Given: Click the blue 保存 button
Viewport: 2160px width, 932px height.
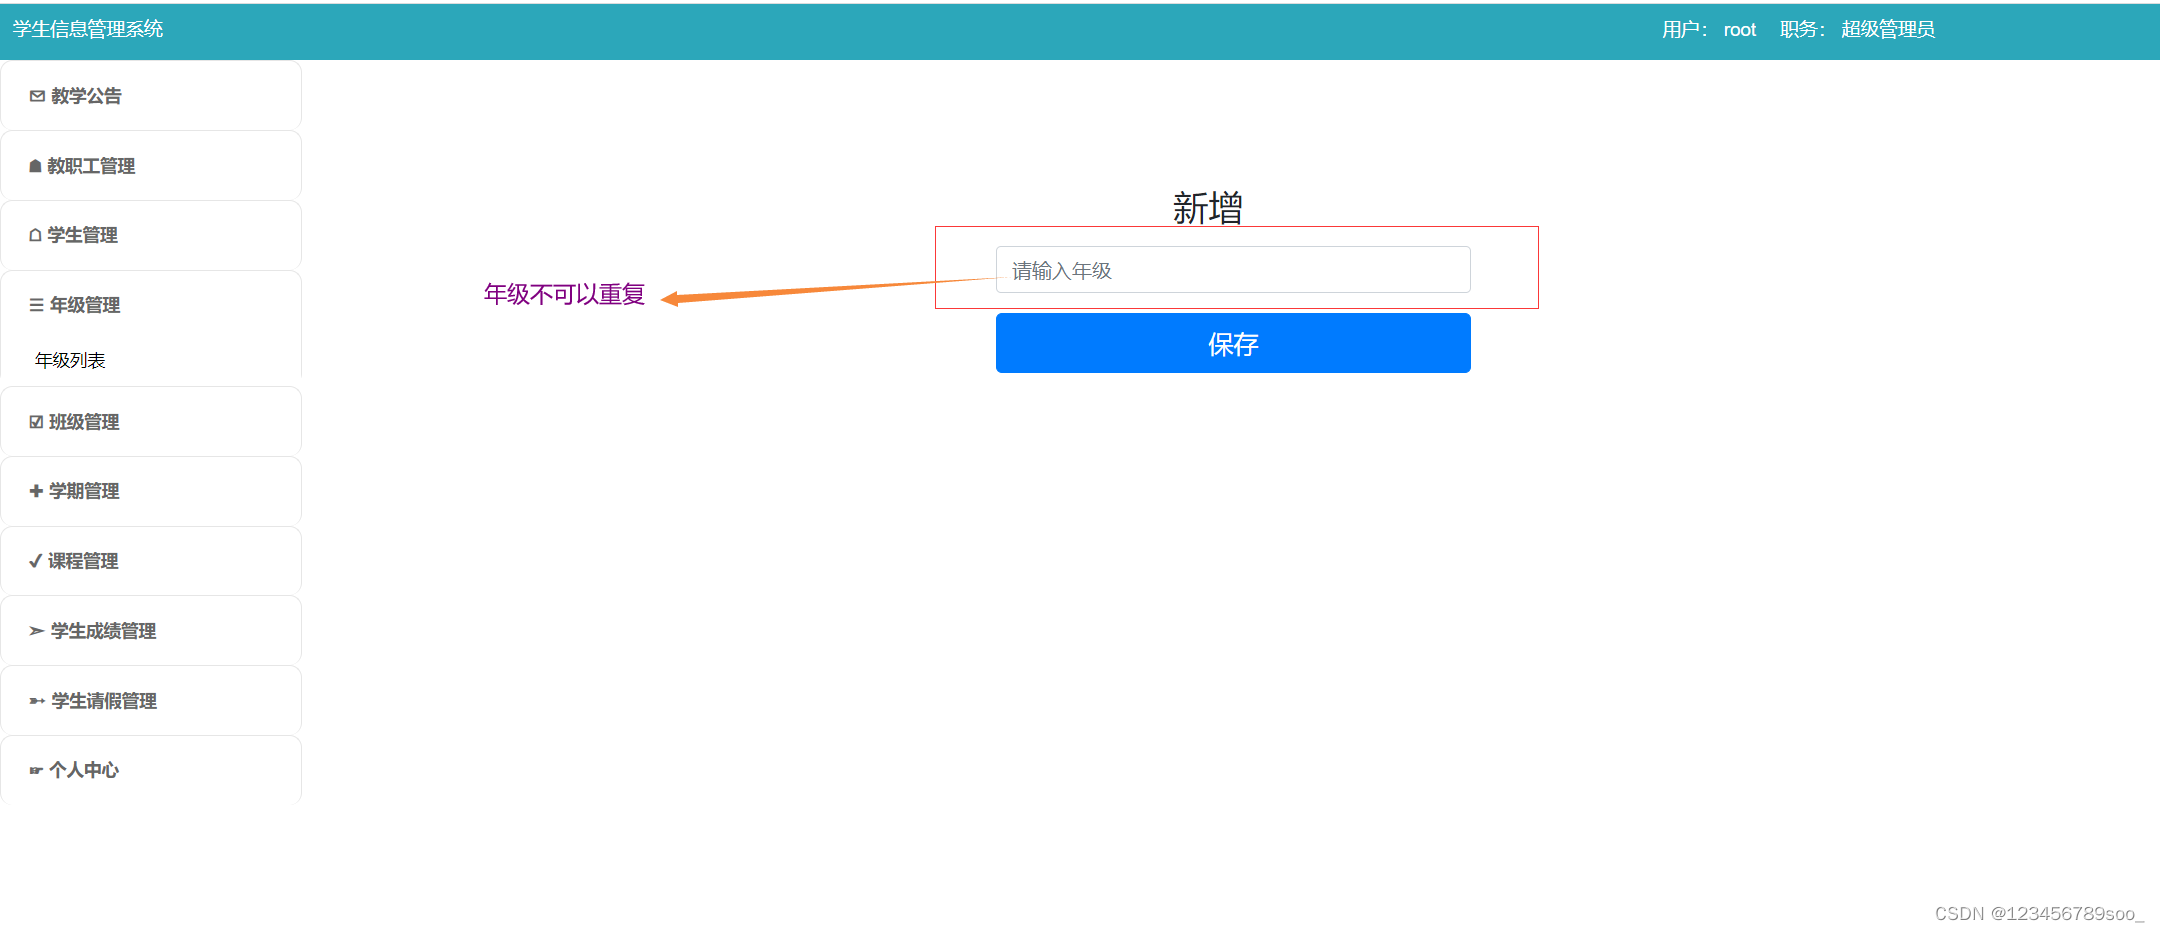Looking at the screenshot, I should click(1233, 343).
